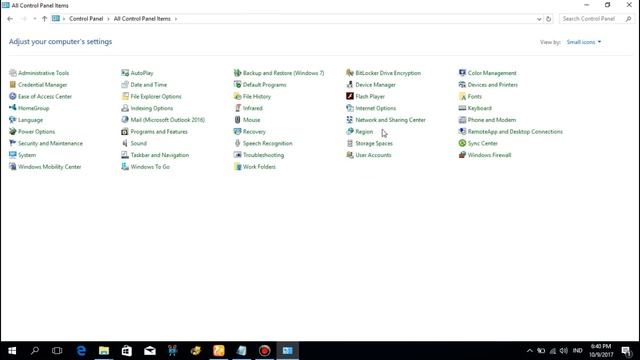Open the Administrative Tools icon

13,73
